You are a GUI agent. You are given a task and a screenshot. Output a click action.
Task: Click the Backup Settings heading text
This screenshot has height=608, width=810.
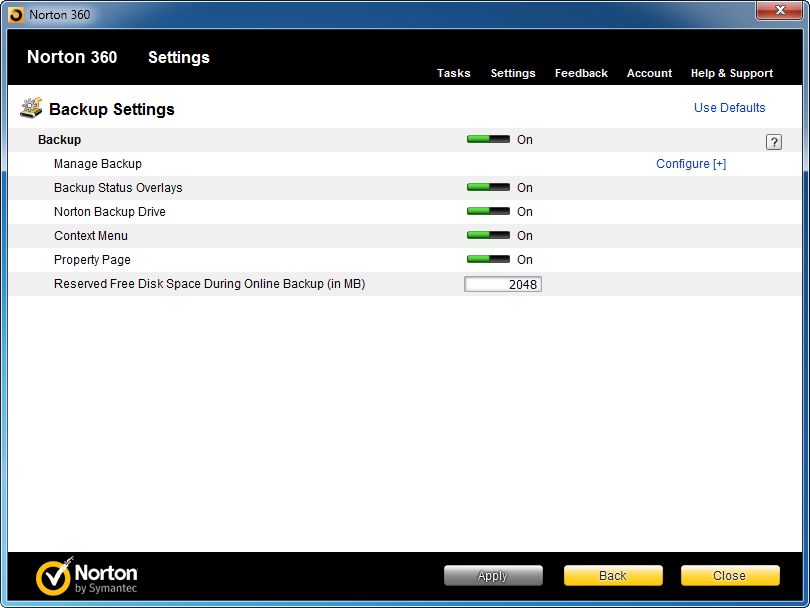click(x=112, y=110)
